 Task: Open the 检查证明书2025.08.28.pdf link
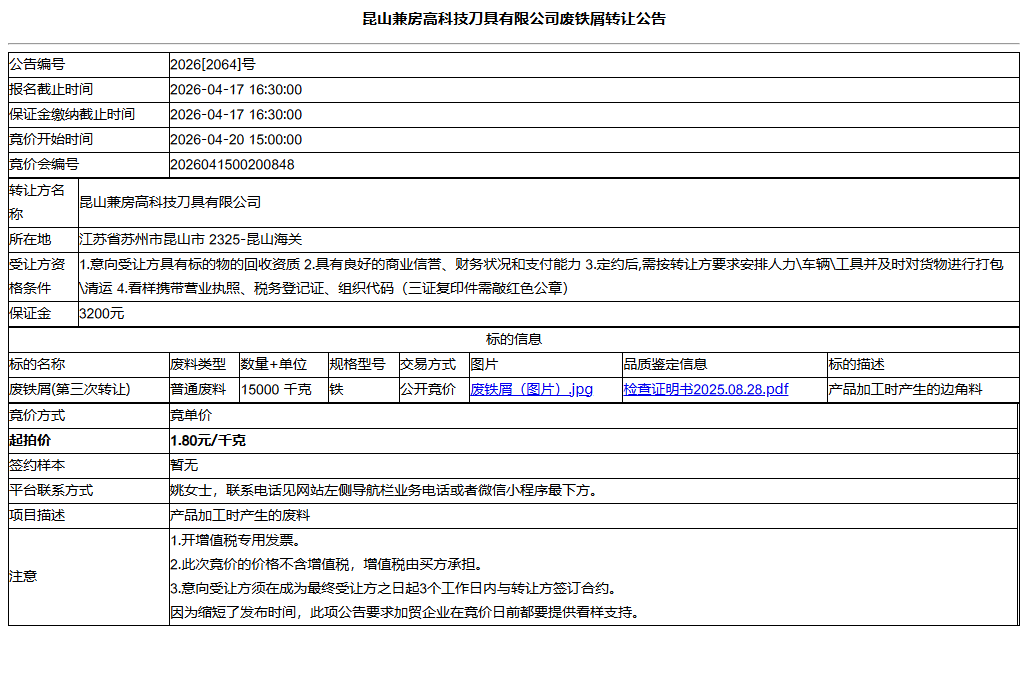pos(705,389)
